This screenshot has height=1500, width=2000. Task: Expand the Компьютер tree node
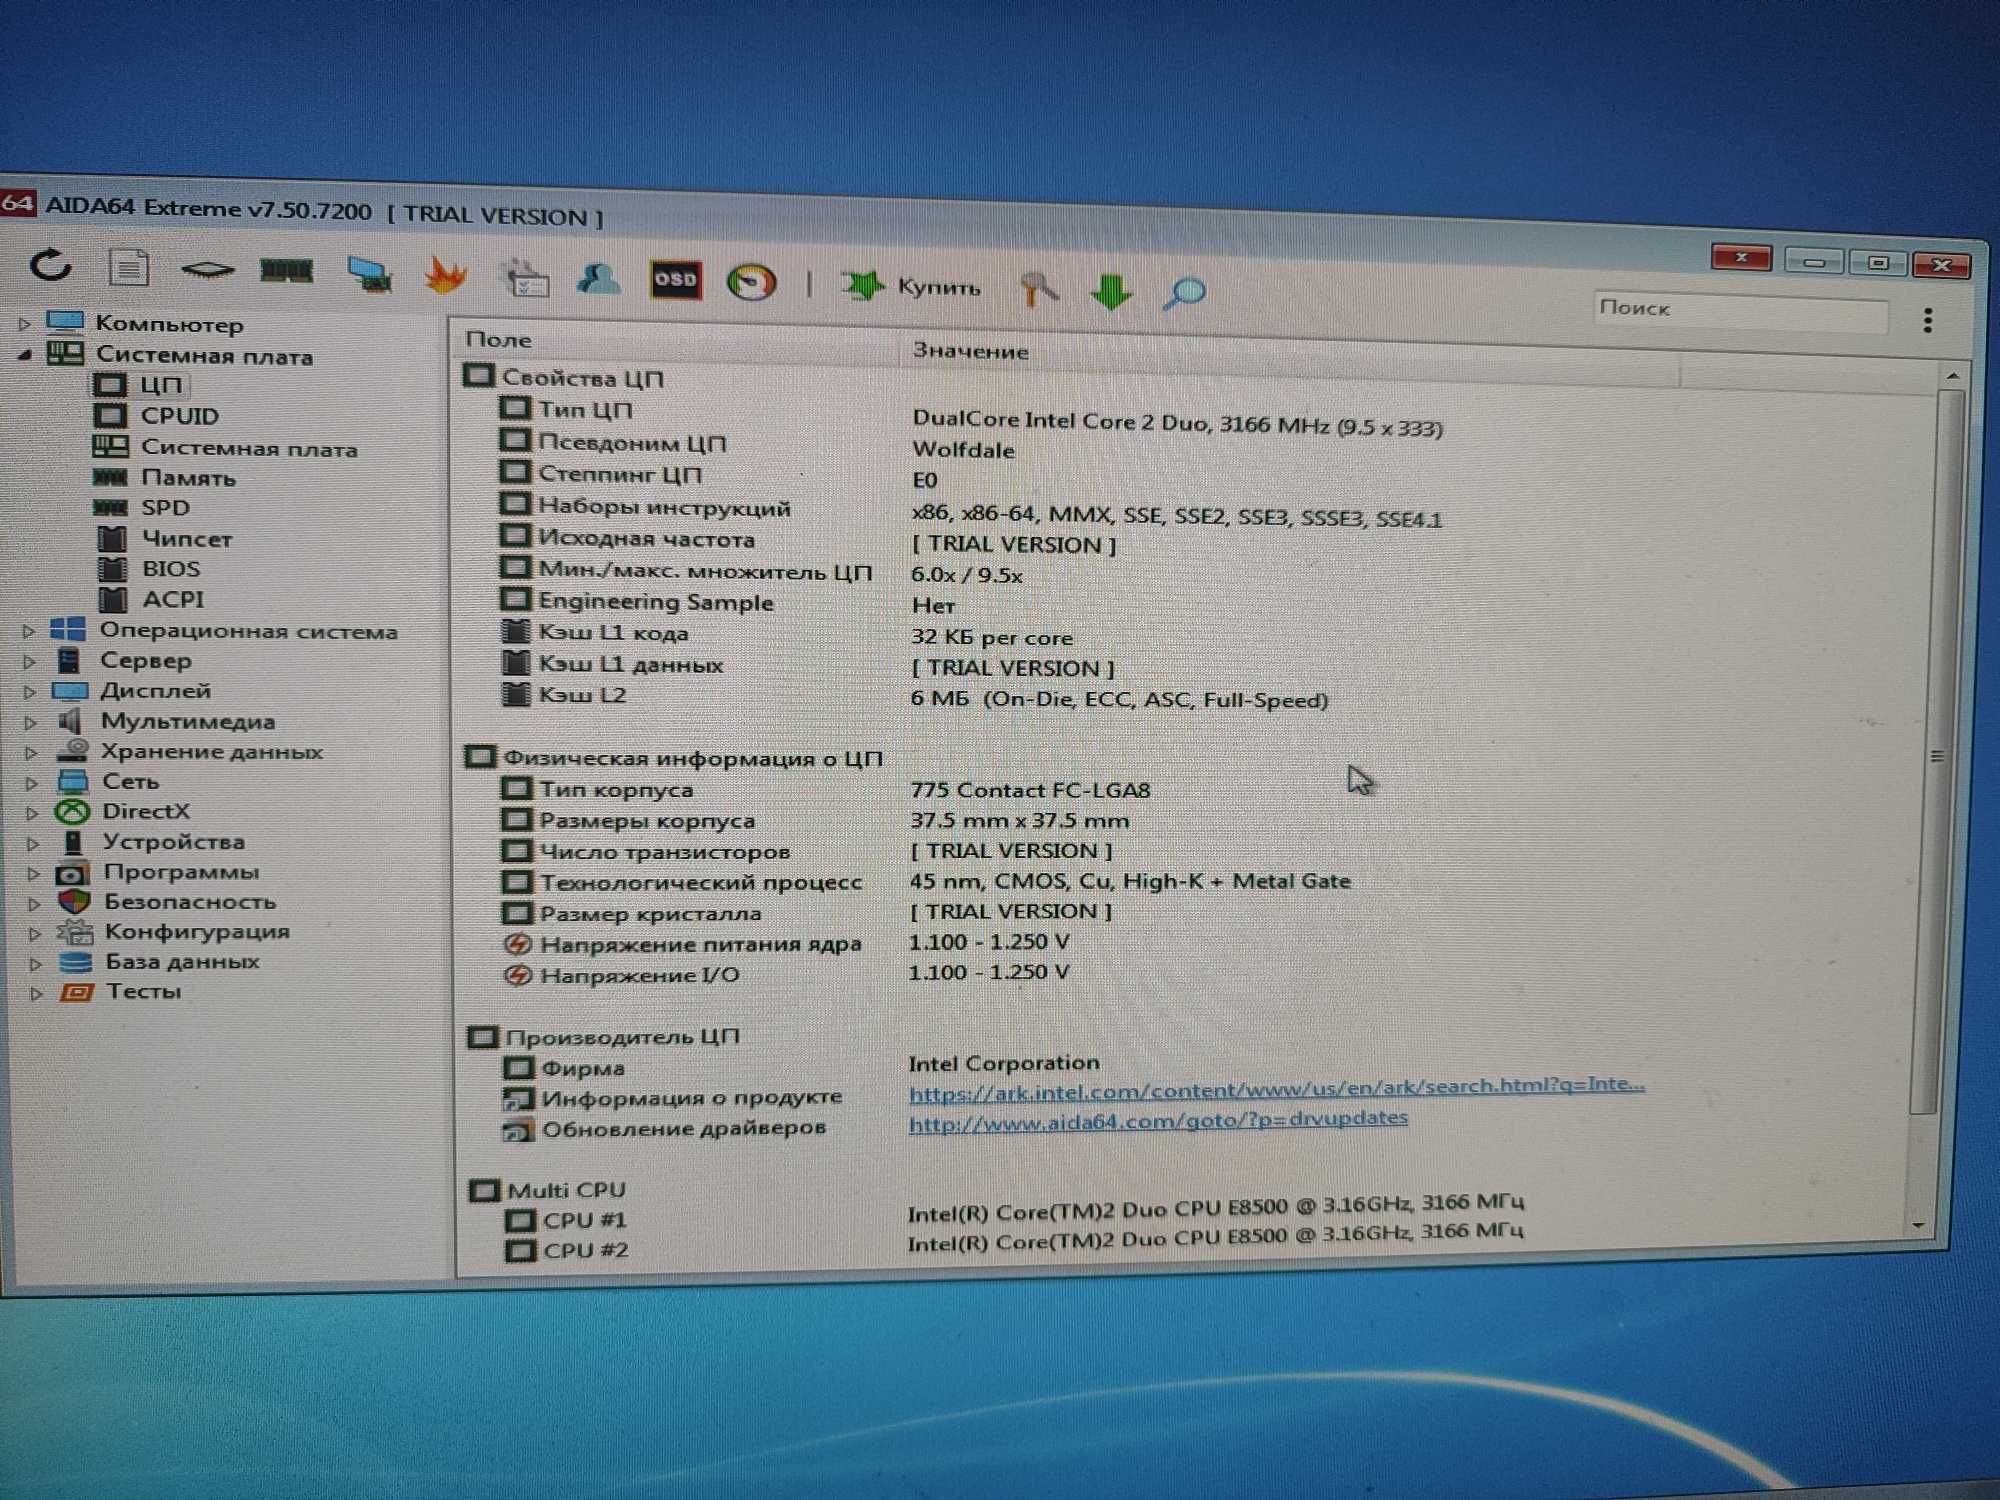tap(25, 323)
